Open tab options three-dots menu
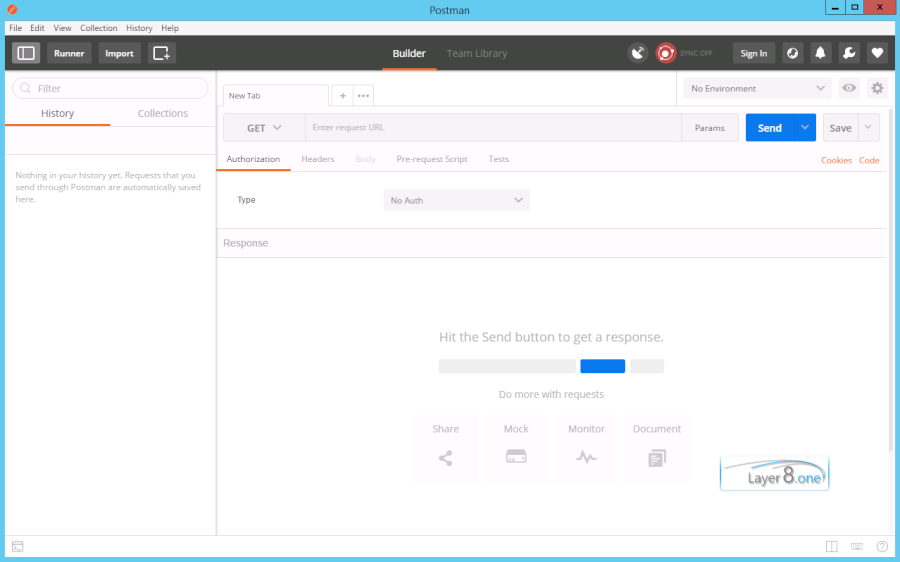Image resolution: width=900 pixels, height=562 pixels. point(363,95)
